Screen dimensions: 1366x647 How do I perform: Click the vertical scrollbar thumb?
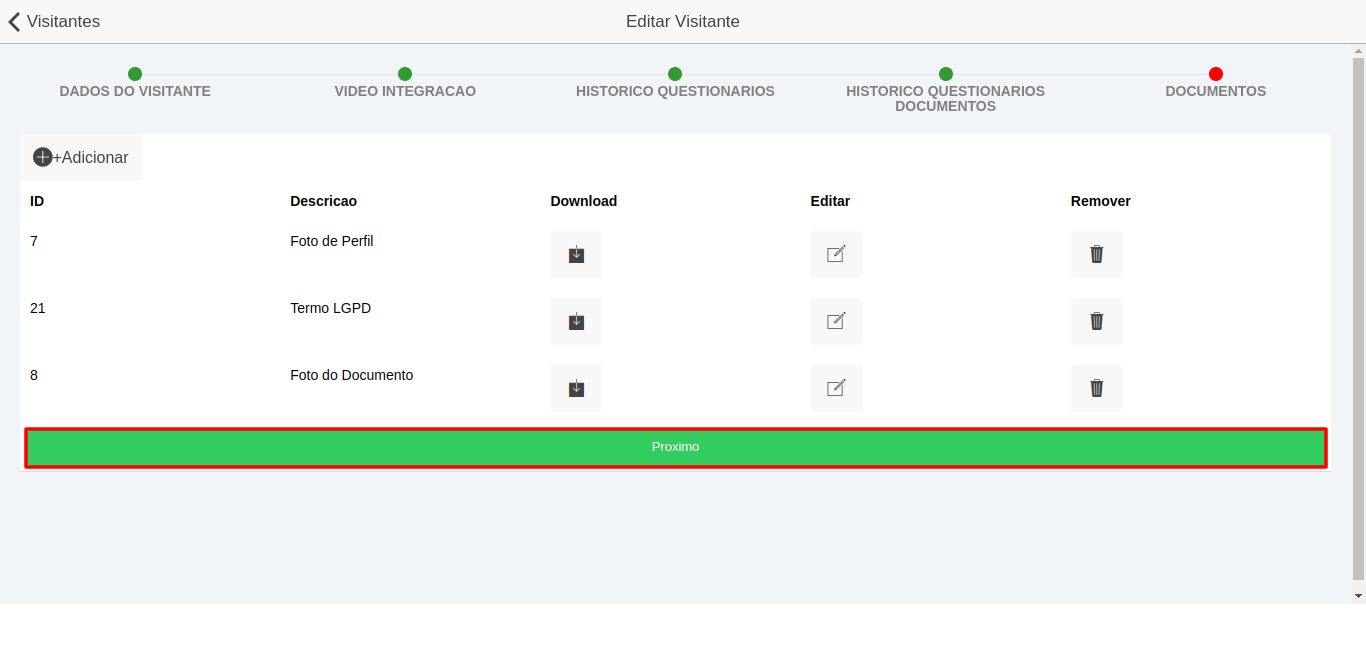1358,320
